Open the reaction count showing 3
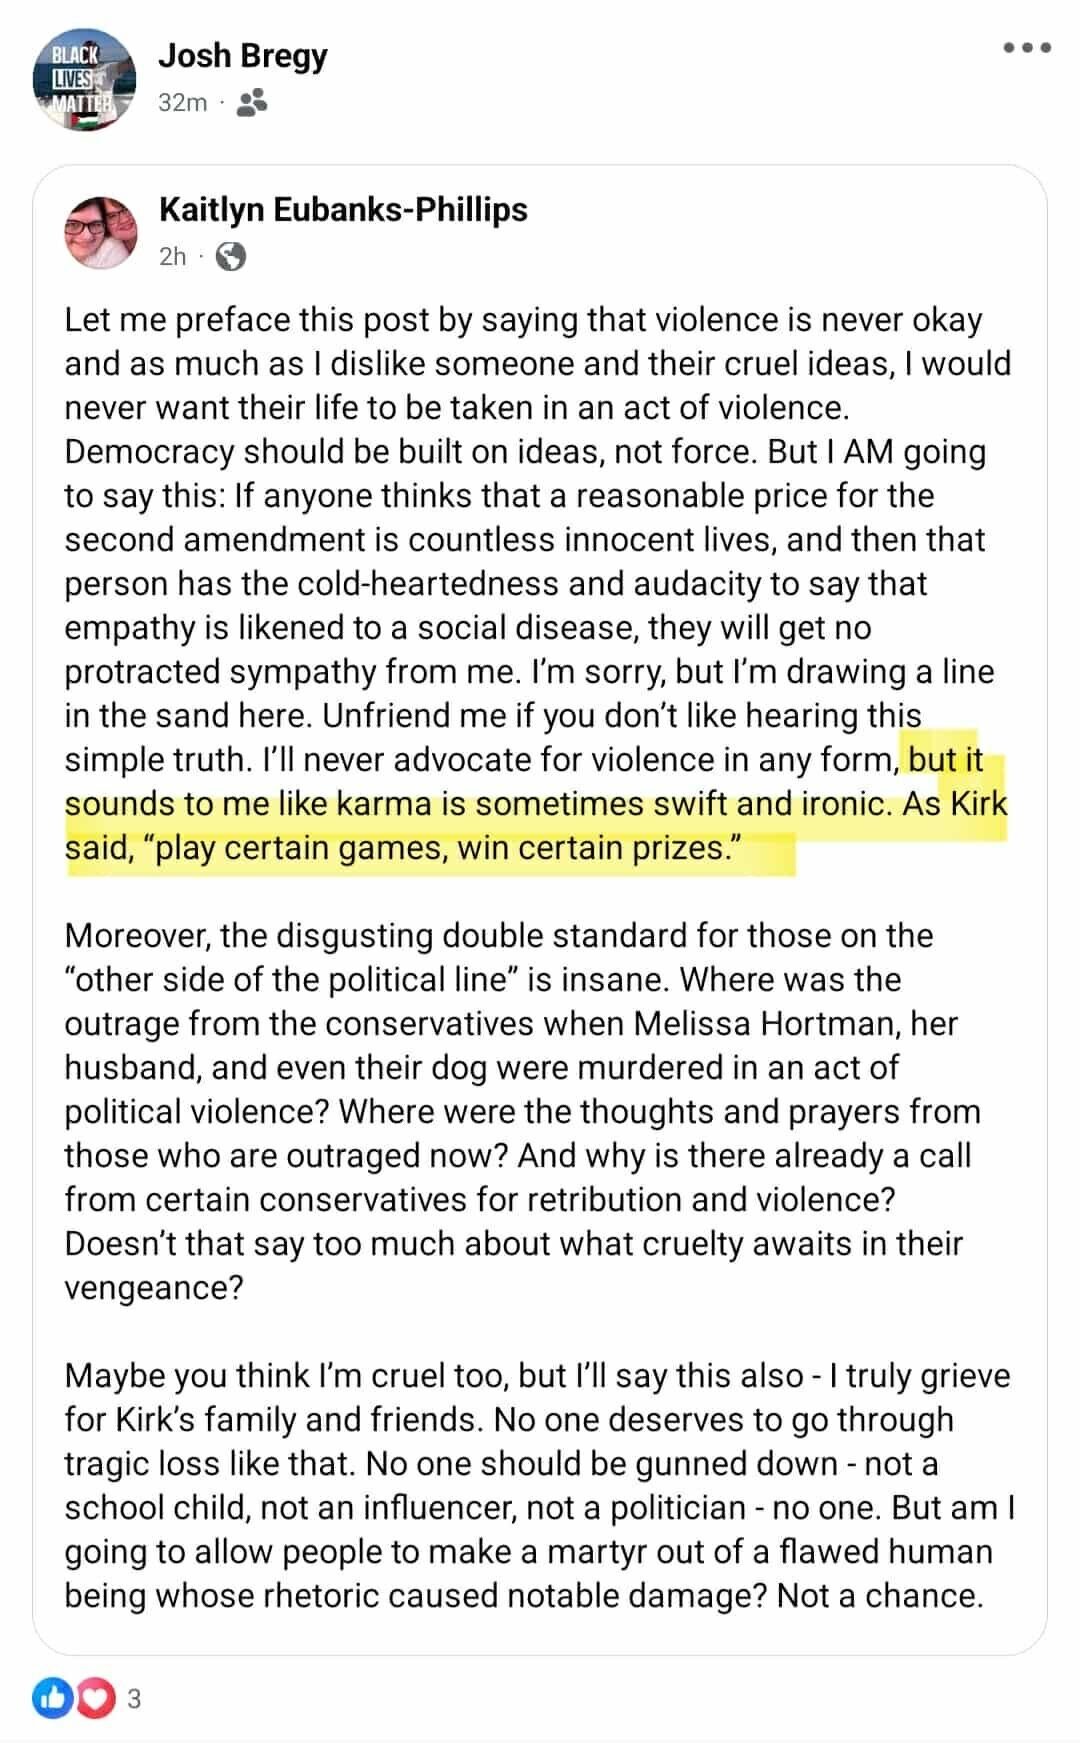 (134, 1698)
